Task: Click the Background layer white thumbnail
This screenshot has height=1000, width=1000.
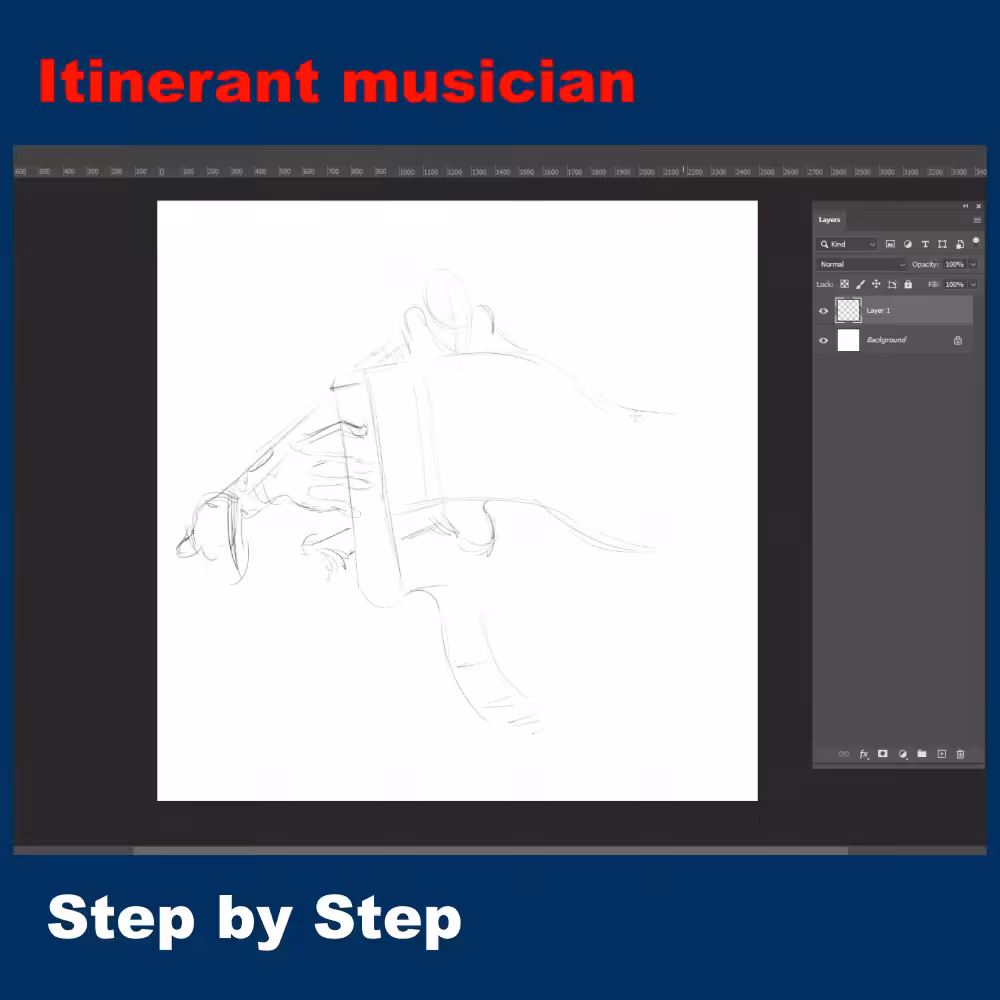Action: (848, 340)
